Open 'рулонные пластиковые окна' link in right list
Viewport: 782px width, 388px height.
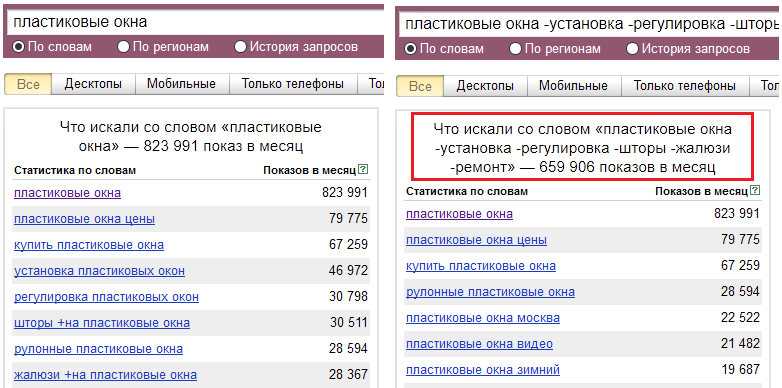[490, 292]
